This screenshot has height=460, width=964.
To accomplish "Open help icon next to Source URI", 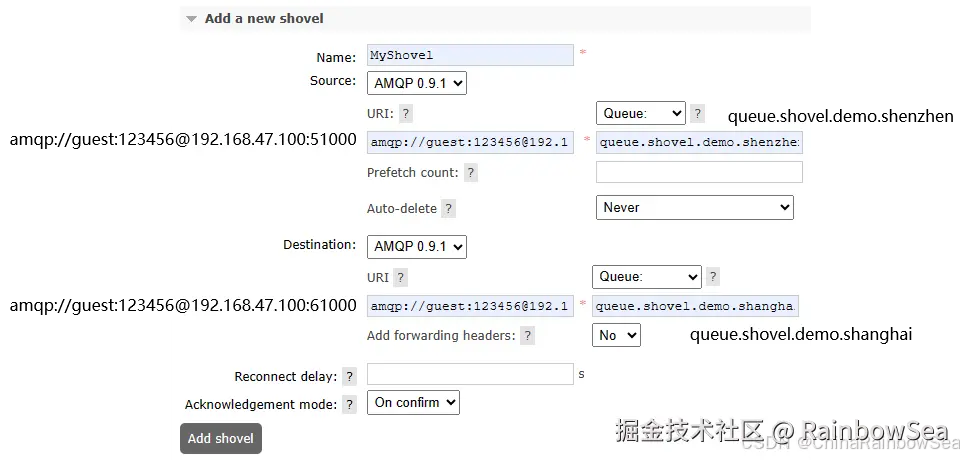I will [406, 114].
